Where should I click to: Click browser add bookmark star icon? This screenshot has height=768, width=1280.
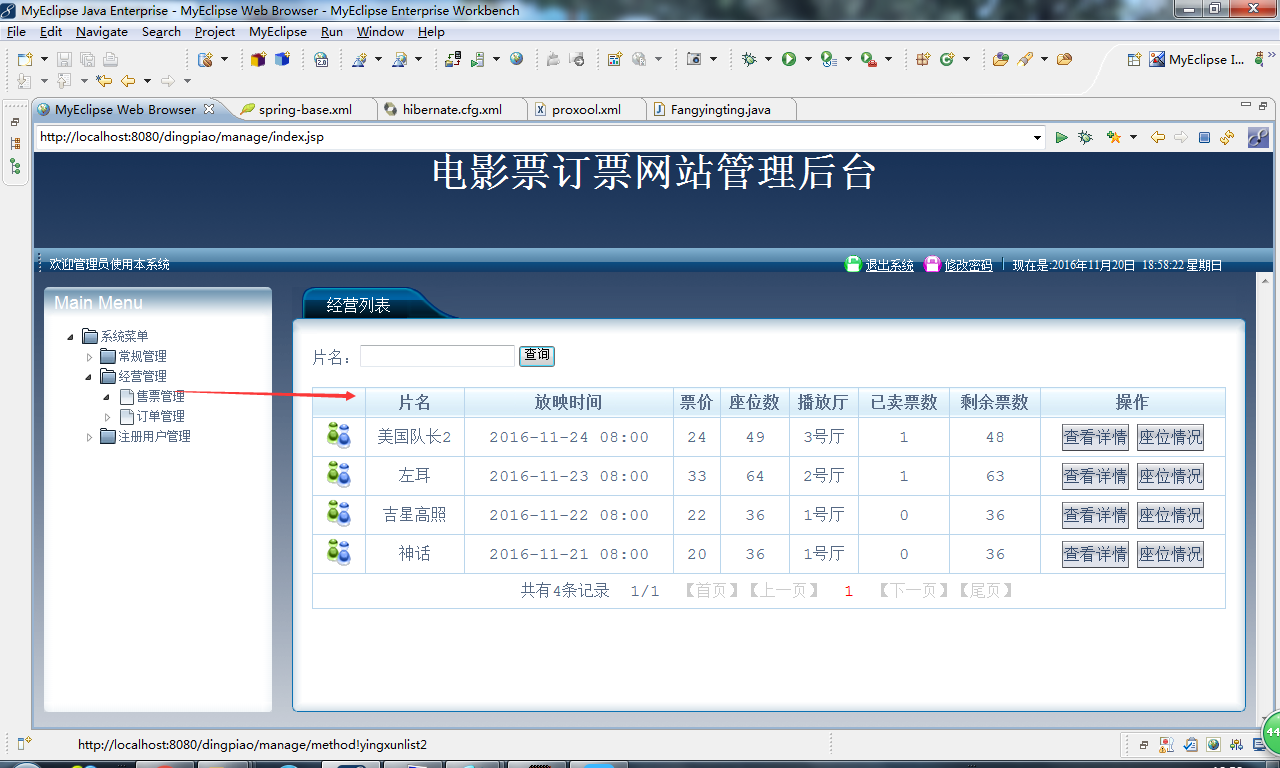click(x=1114, y=137)
